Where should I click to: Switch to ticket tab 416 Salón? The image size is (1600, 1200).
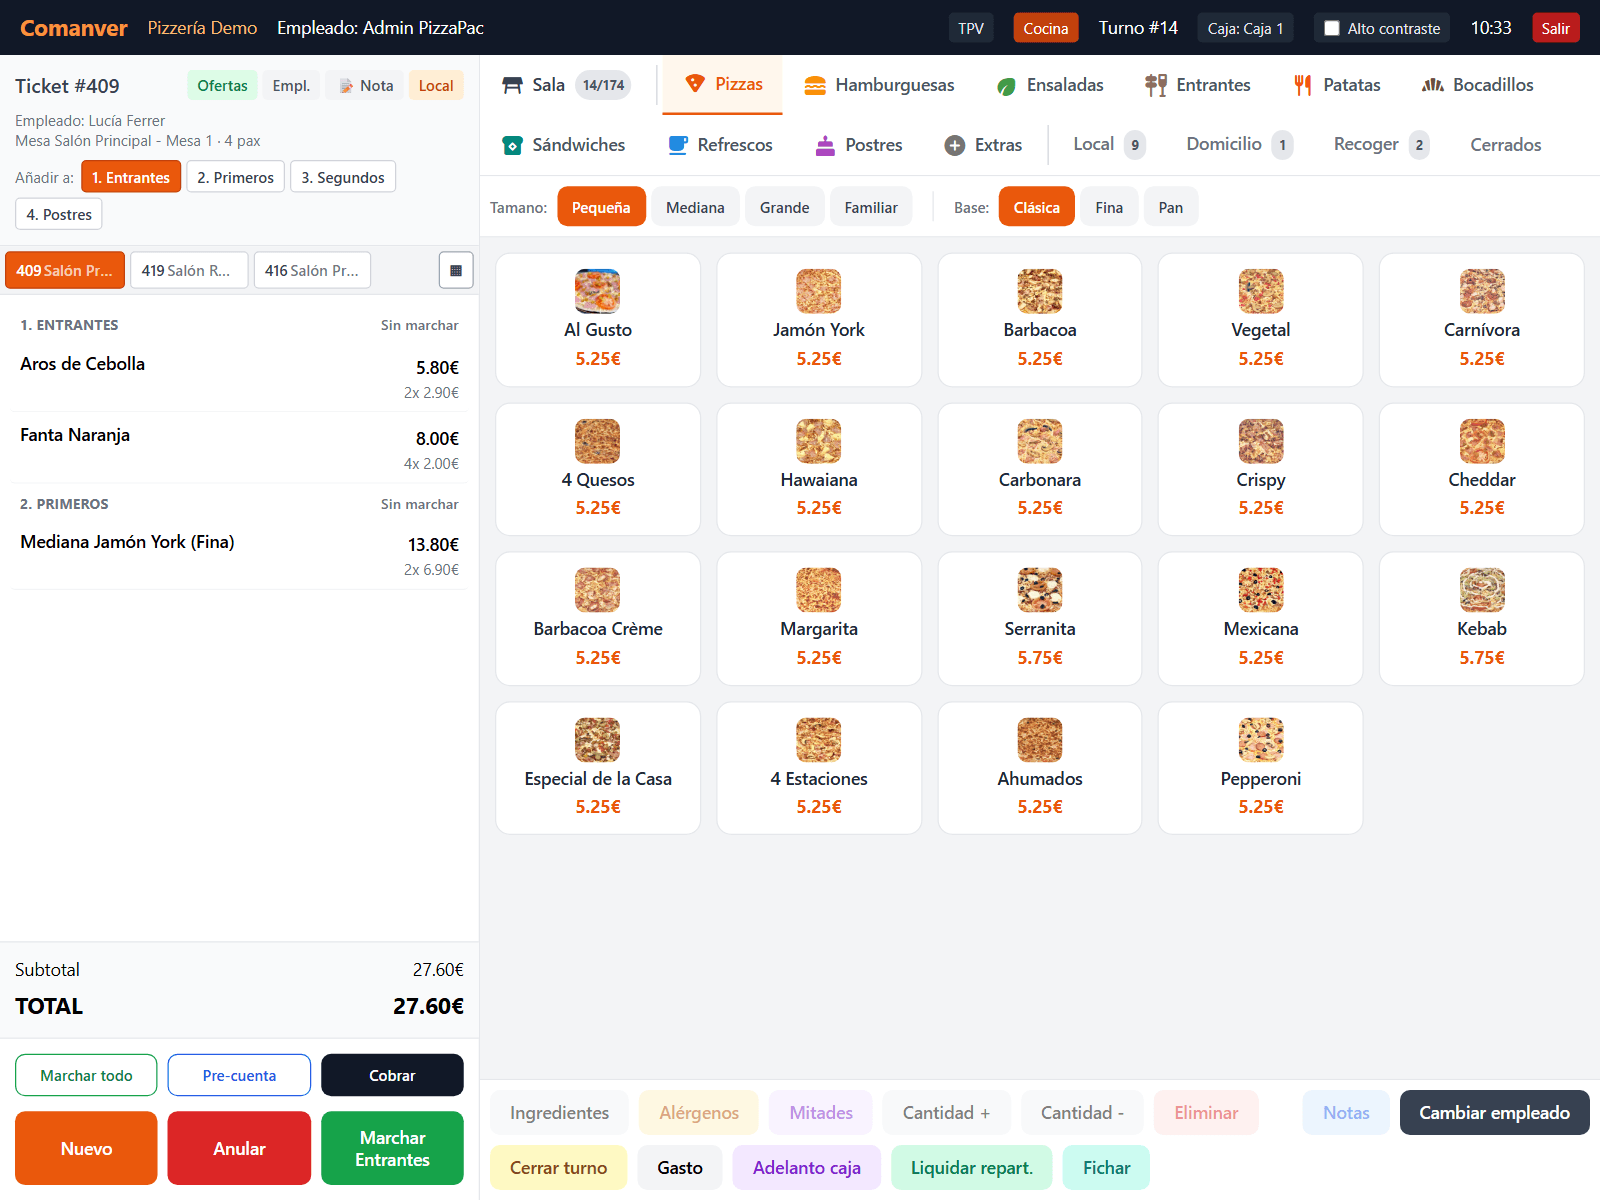click(312, 270)
